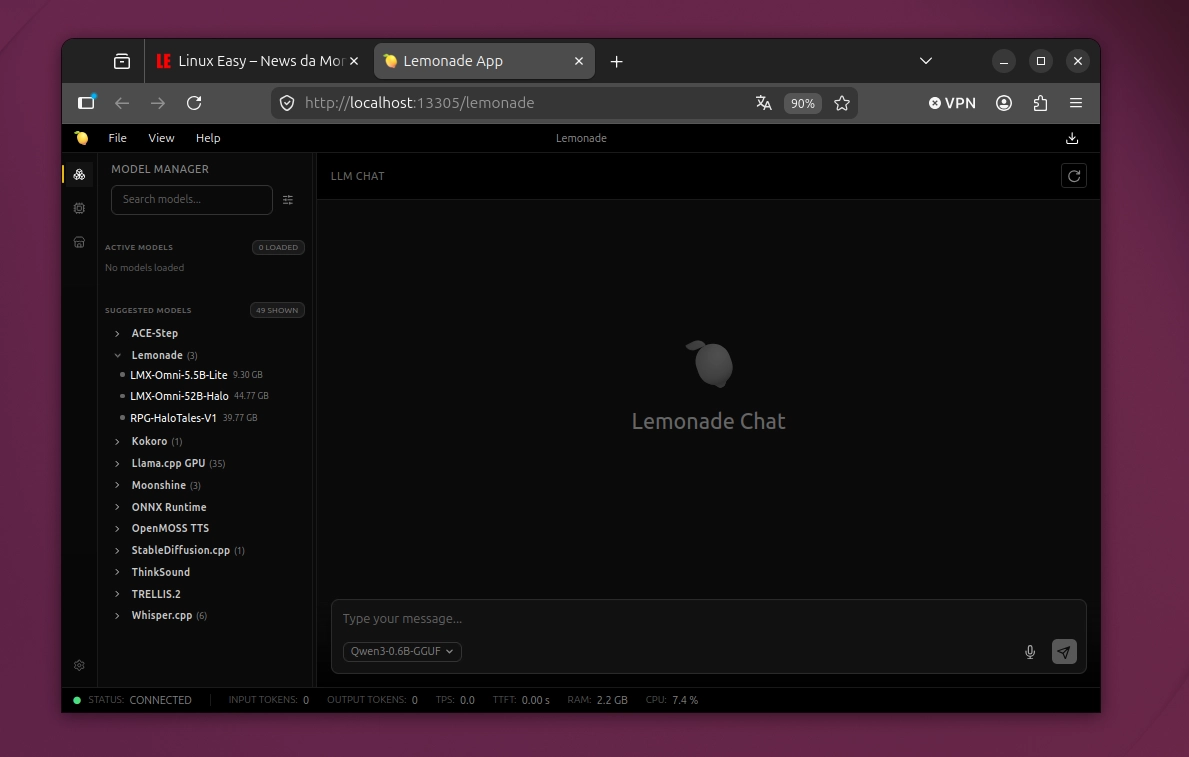
Task: Click the site security shield icon
Action: tap(287, 103)
